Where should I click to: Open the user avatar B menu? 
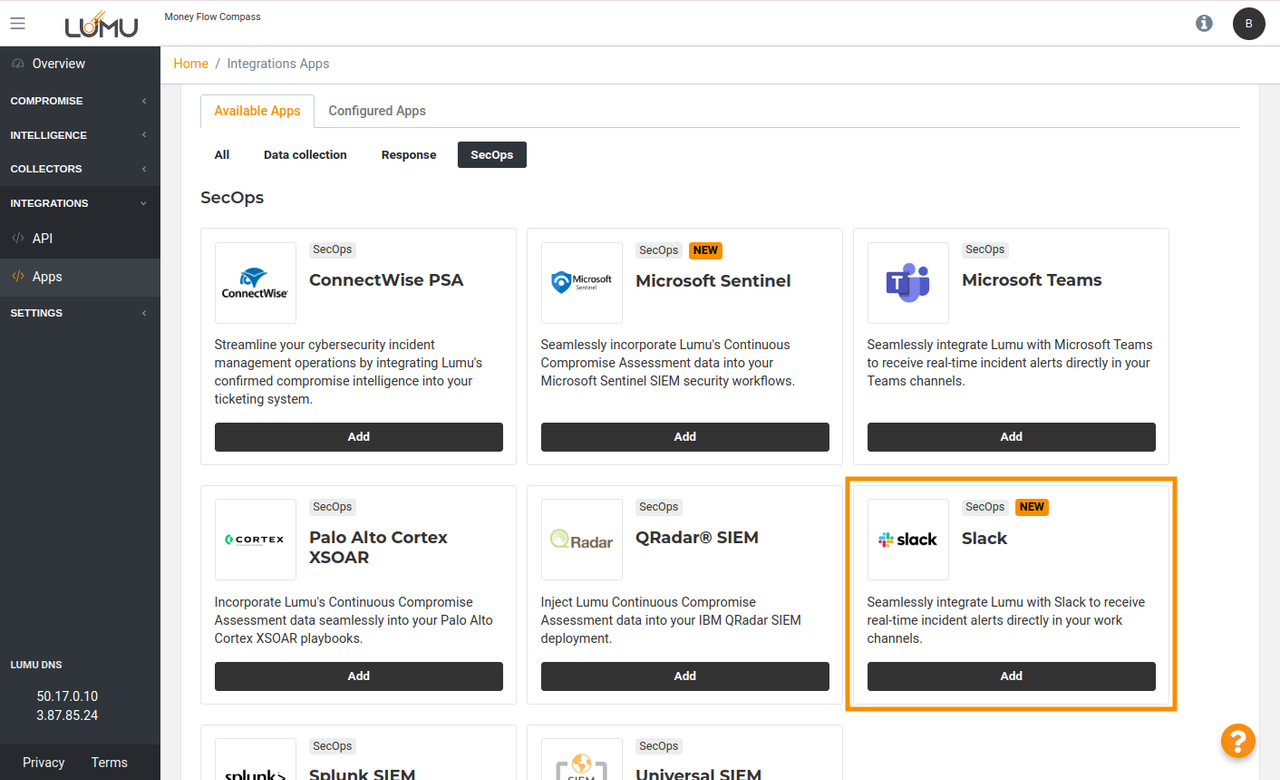[x=1248, y=23]
